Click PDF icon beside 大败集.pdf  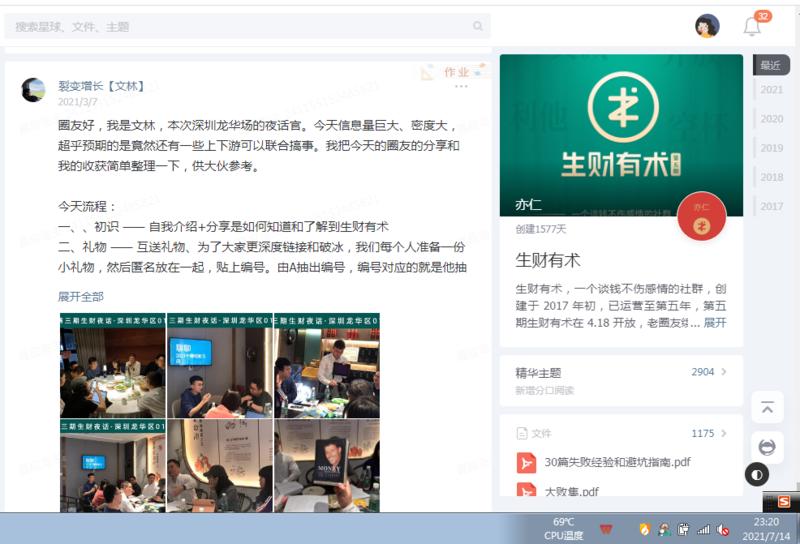[x=526, y=490]
